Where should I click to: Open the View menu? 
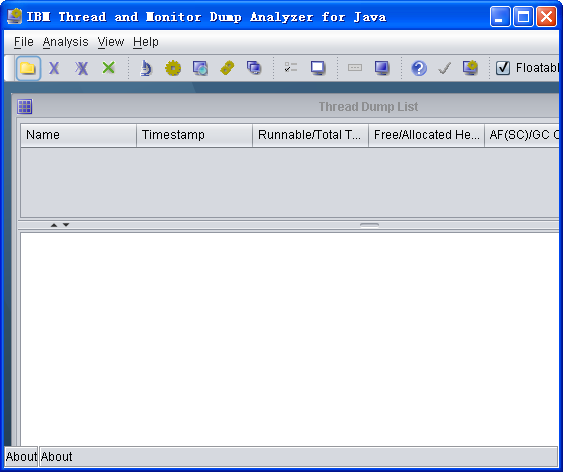click(111, 42)
